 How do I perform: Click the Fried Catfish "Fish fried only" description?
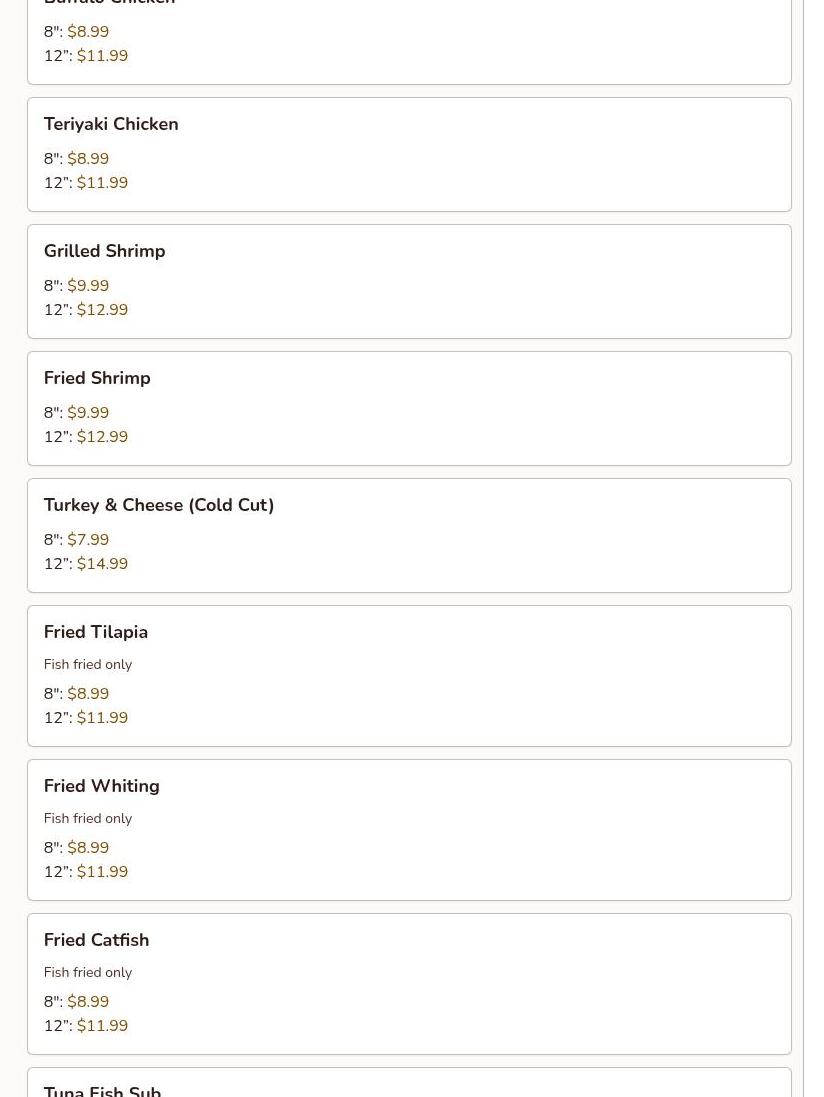[x=88, y=972]
